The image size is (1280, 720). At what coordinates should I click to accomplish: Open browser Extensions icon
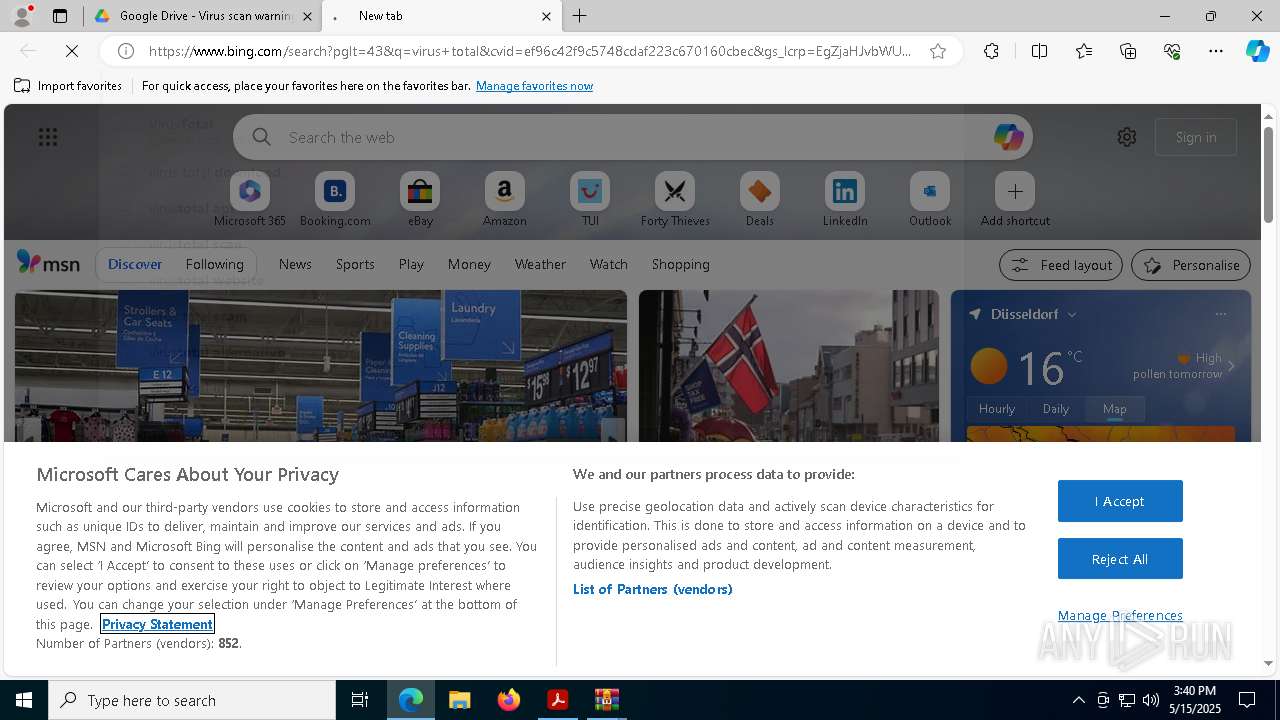click(991, 51)
